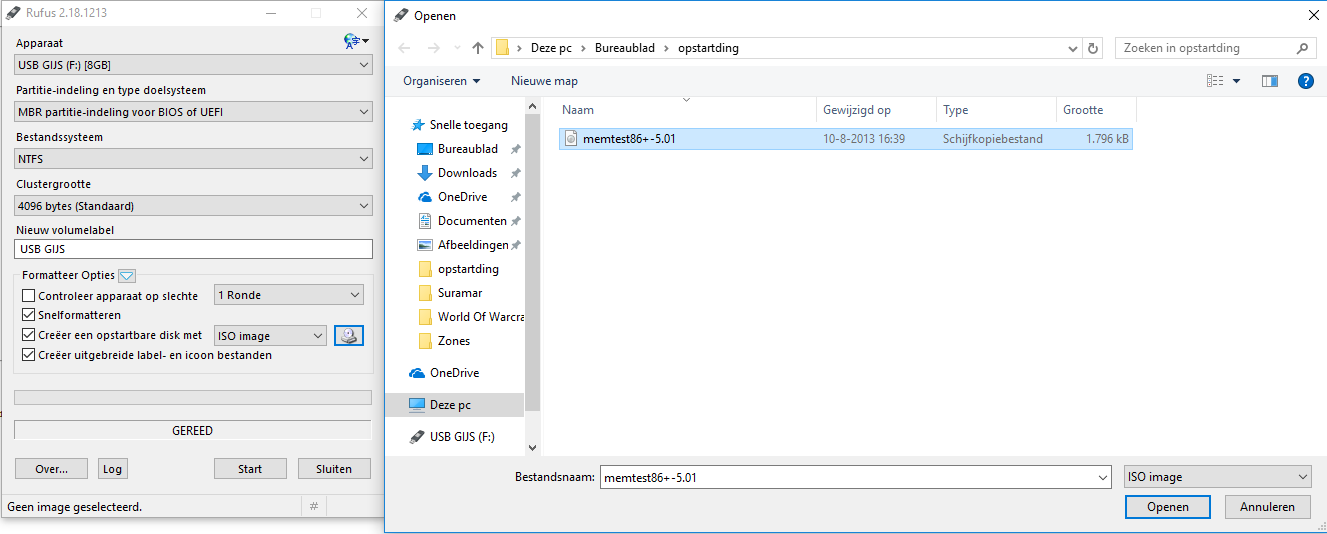Select Downloads in the navigation pane
Viewport: 1327px width, 534px height.
tap(467, 173)
